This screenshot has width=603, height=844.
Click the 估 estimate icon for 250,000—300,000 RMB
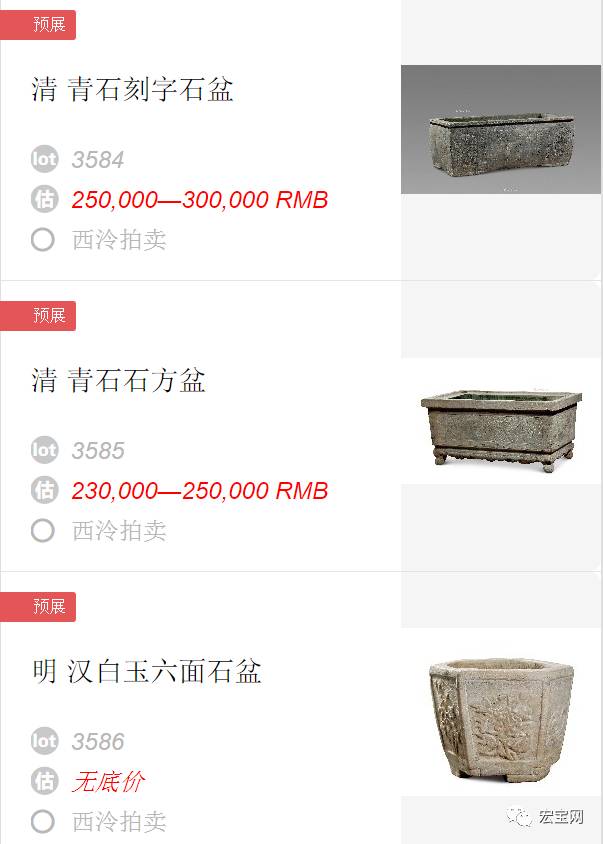pyautogui.click(x=44, y=199)
